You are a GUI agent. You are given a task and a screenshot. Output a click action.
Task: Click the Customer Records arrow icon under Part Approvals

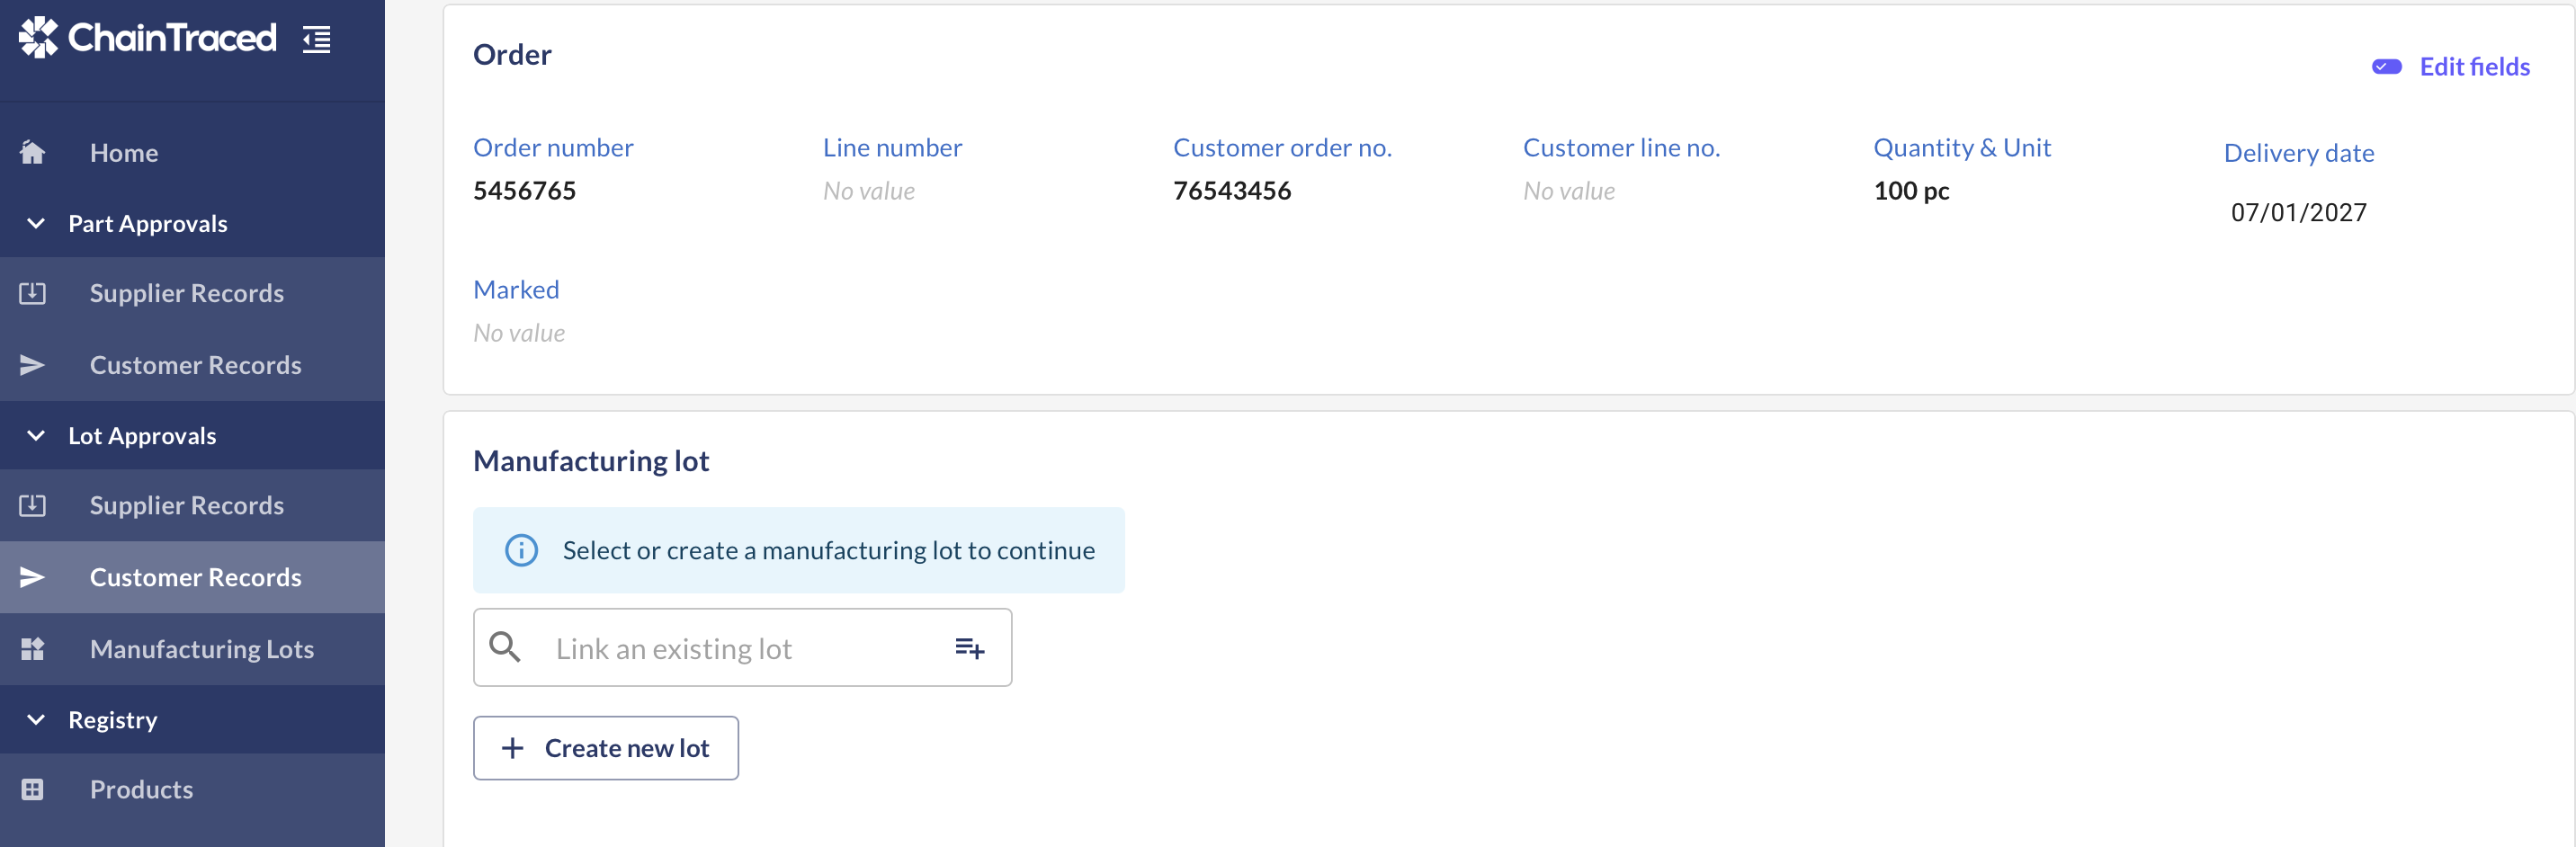tap(33, 365)
